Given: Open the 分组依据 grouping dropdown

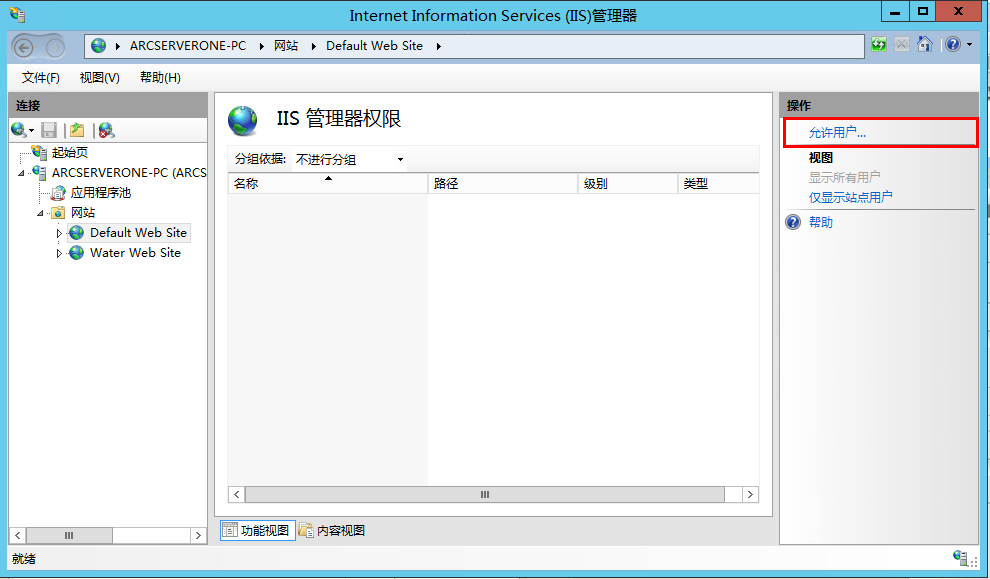Looking at the screenshot, I should (x=349, y=160).
